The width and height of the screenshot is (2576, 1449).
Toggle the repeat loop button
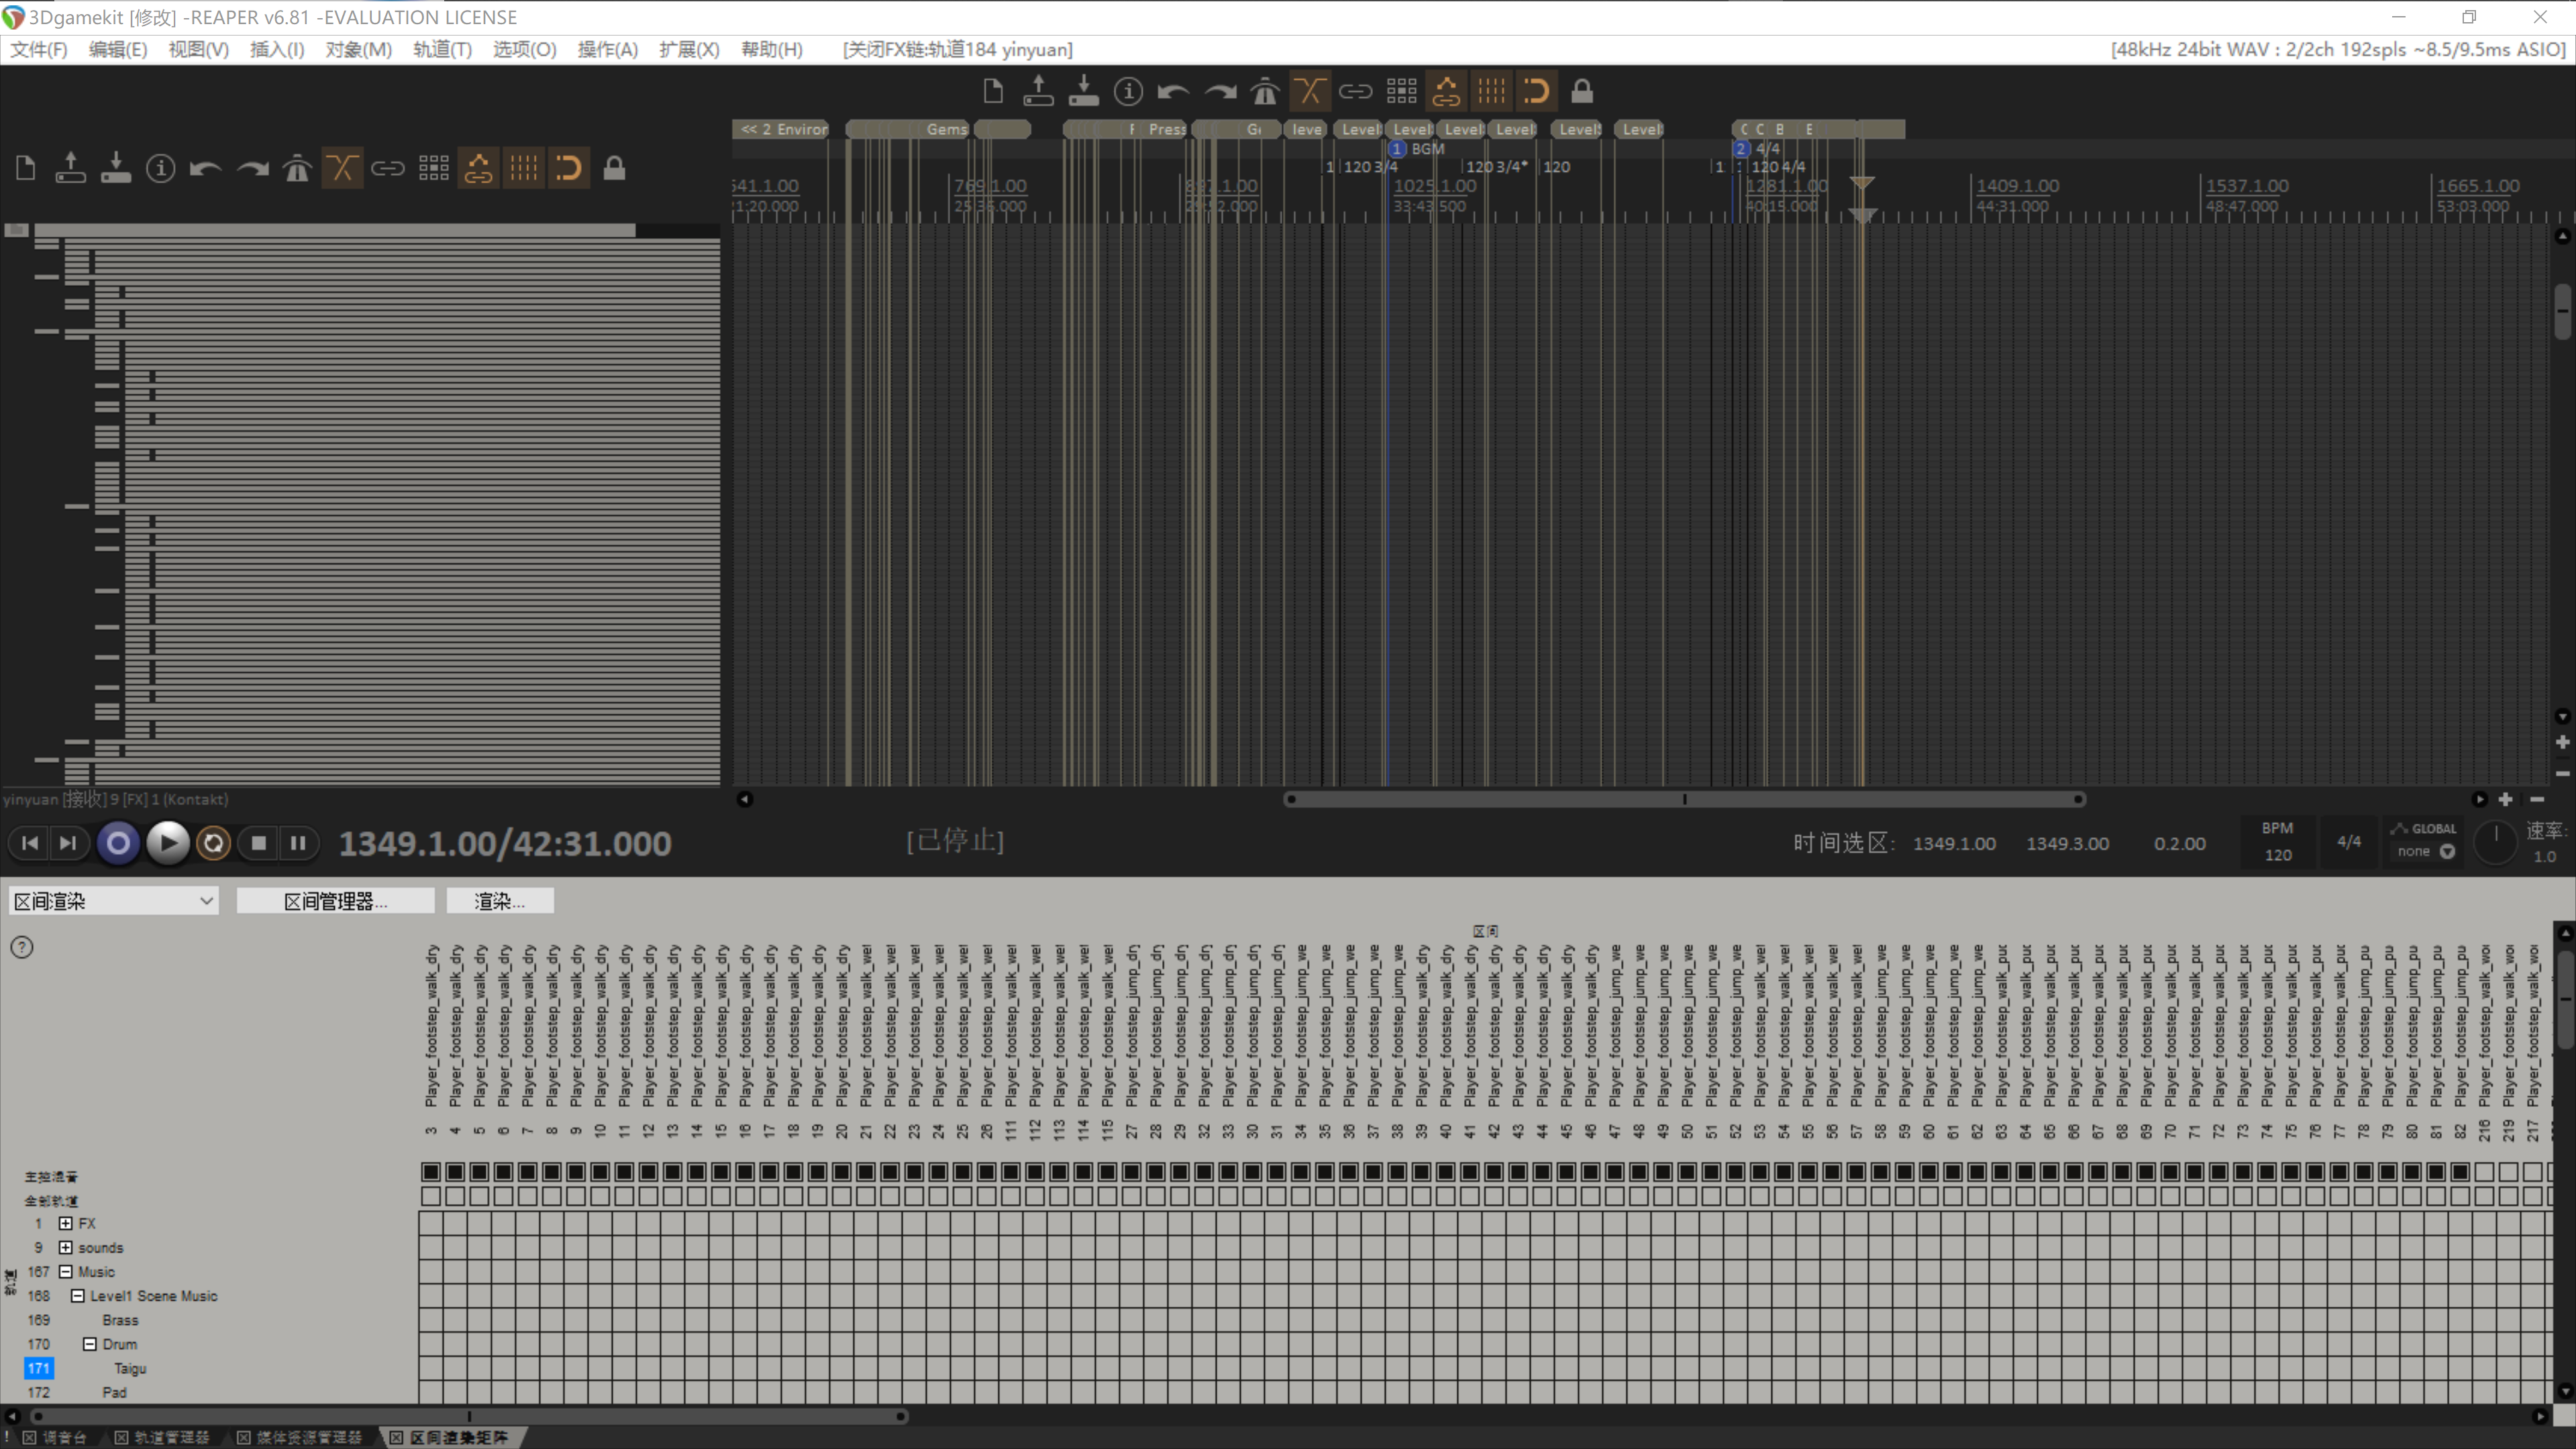click(213, 843)
